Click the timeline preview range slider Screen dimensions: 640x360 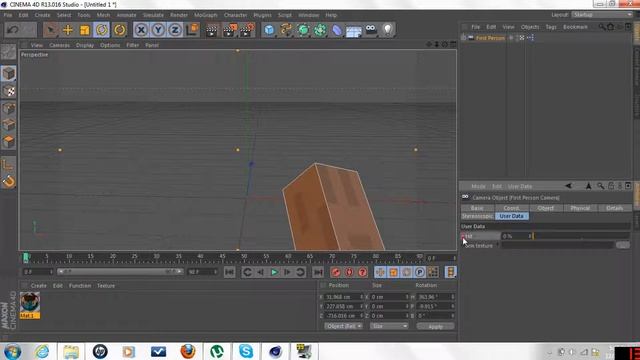(120, 271)
